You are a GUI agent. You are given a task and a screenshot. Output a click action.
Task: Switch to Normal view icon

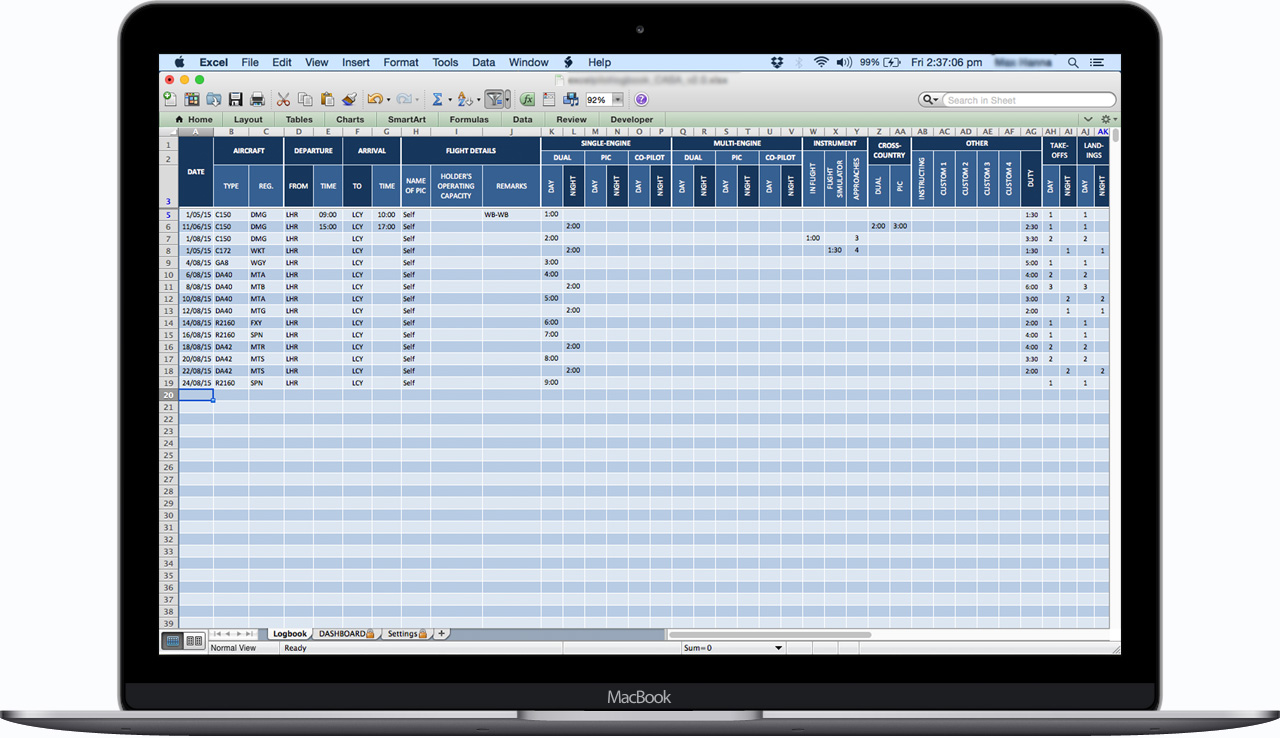click(172, 640)
